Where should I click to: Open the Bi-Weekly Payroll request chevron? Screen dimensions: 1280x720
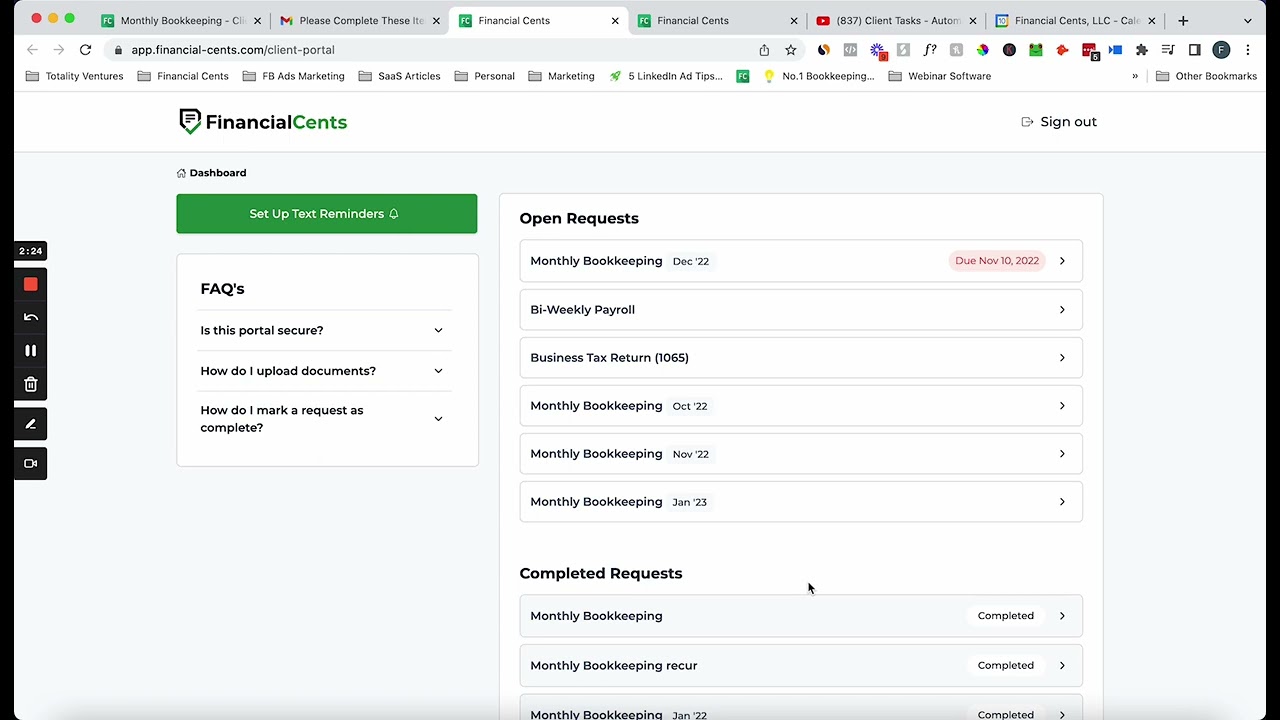coord(1062,310)
